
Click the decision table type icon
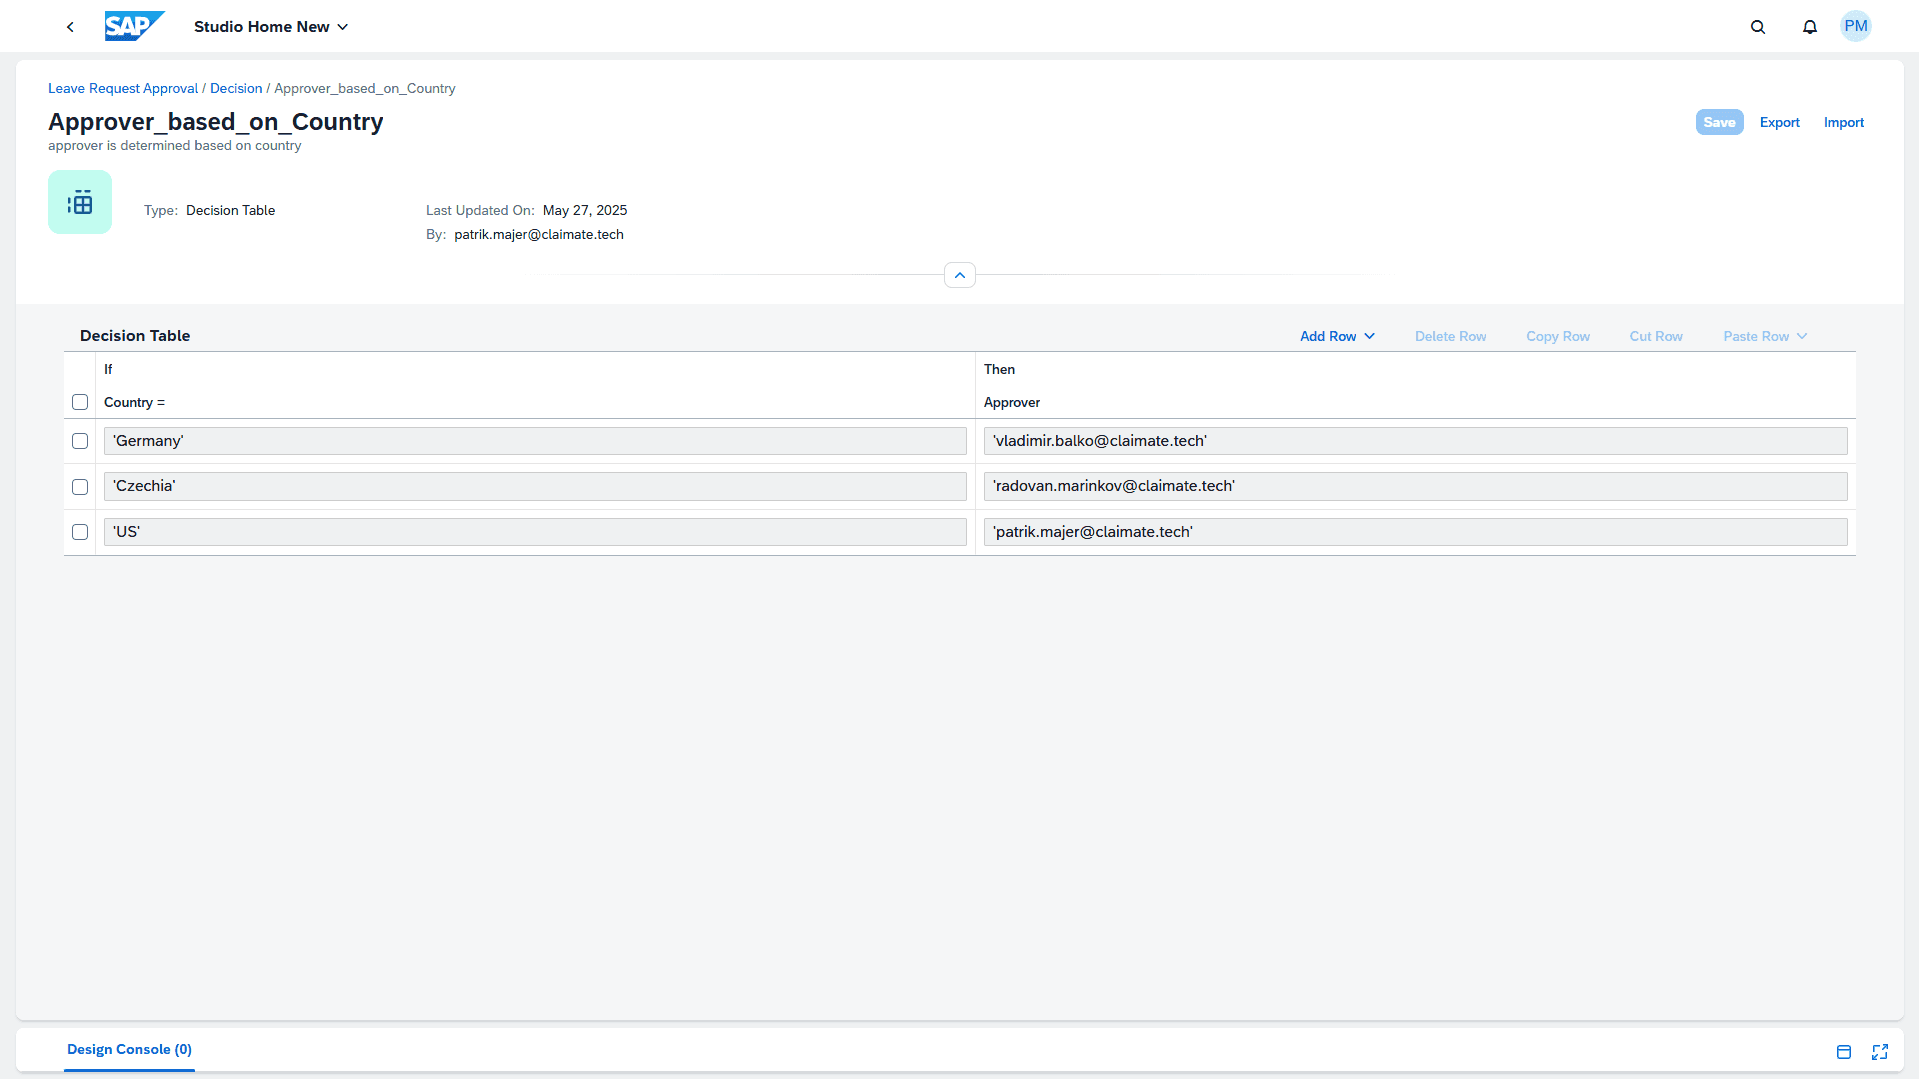[x=80, y=202]
